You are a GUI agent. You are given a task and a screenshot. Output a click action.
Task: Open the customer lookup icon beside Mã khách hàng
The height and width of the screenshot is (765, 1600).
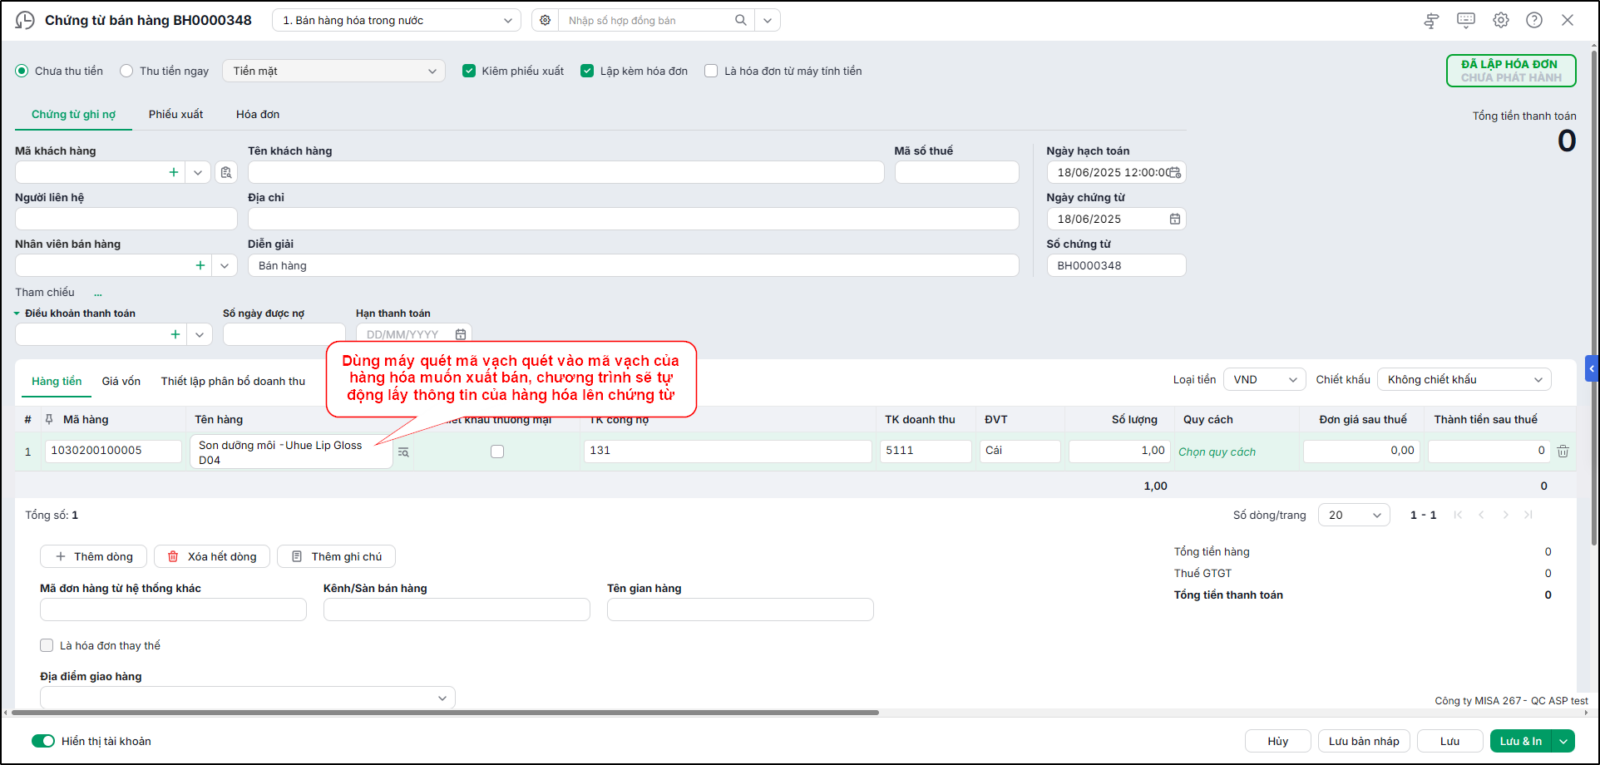point(227,172)
